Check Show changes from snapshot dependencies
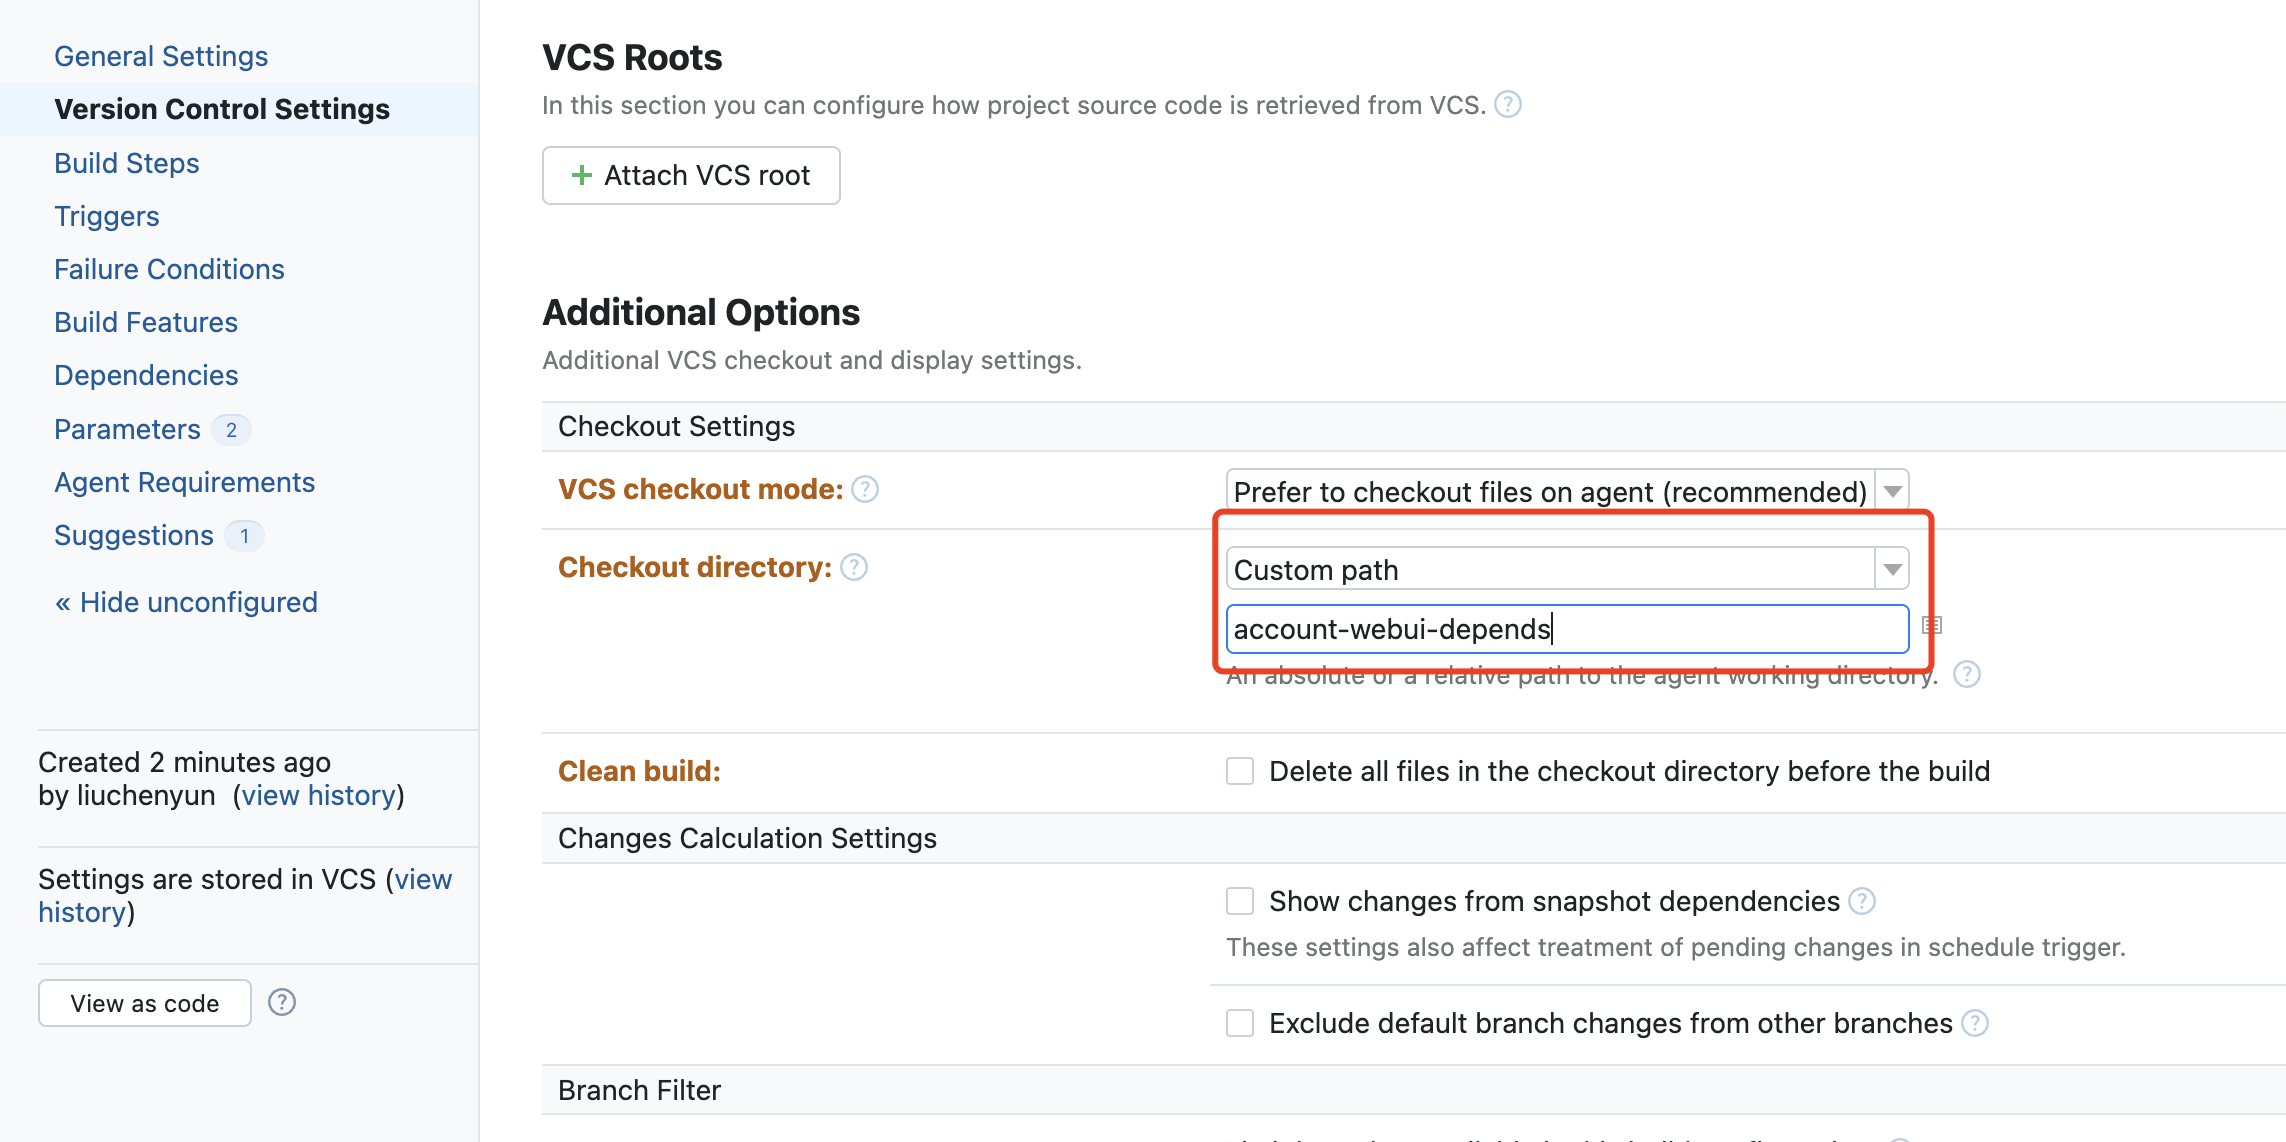The height and width of the screenshot is (1142, 2286). (1240, 901)
